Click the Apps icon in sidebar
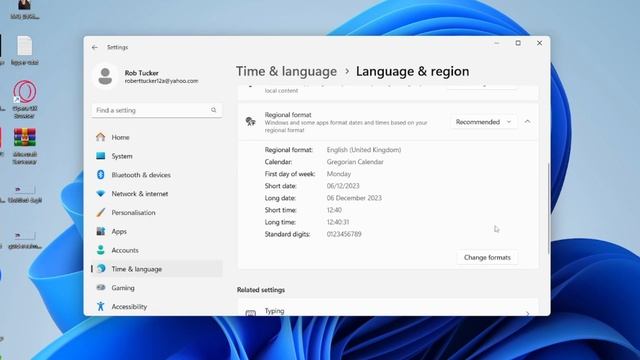Image resolution: width=640 pixels, height=360 pixels. (100, 231)
